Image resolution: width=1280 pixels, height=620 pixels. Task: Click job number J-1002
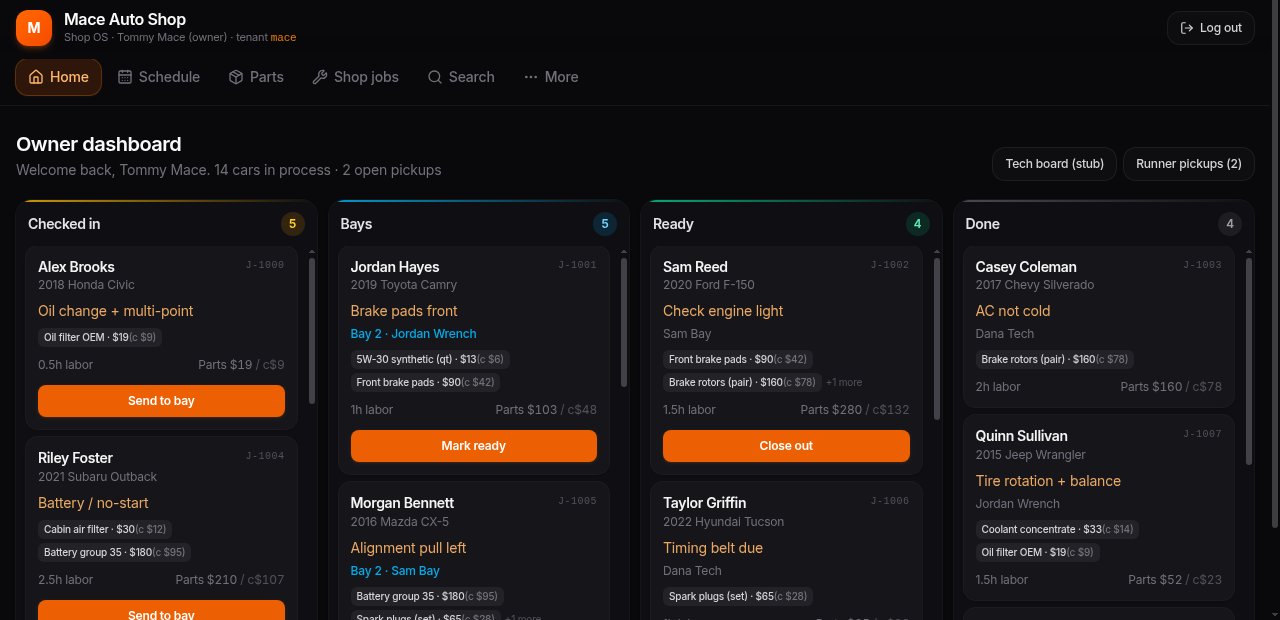(890, 265)
